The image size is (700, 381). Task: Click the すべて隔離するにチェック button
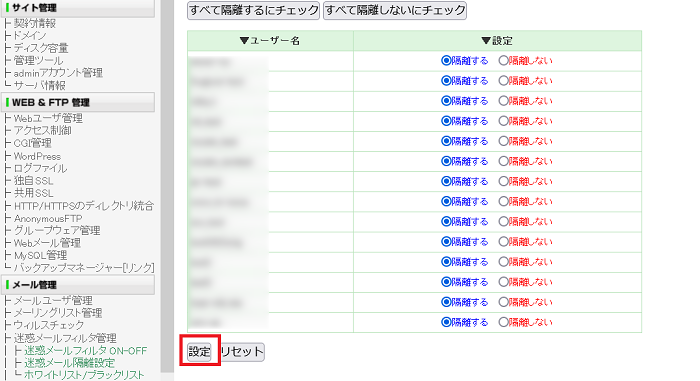(x=253, y=10)
